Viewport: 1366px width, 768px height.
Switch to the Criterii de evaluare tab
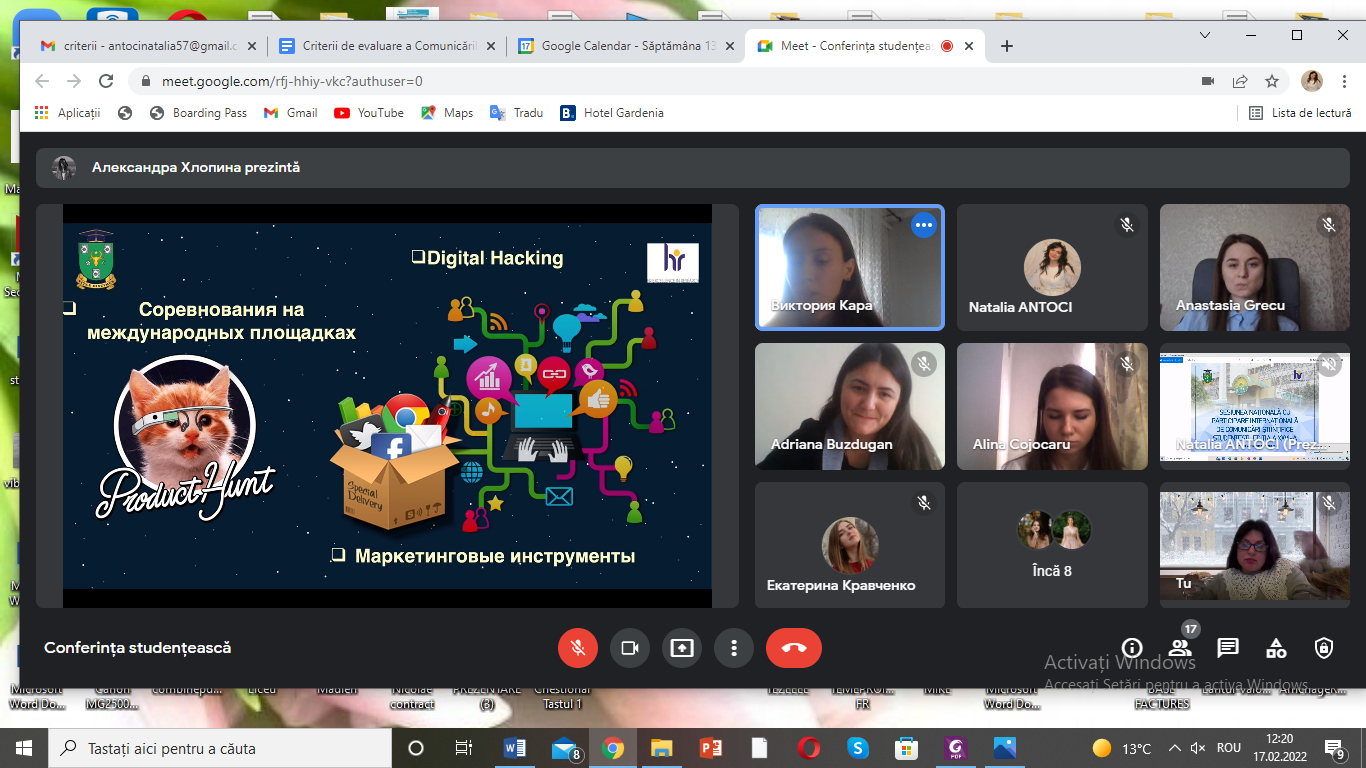(388, 46)
